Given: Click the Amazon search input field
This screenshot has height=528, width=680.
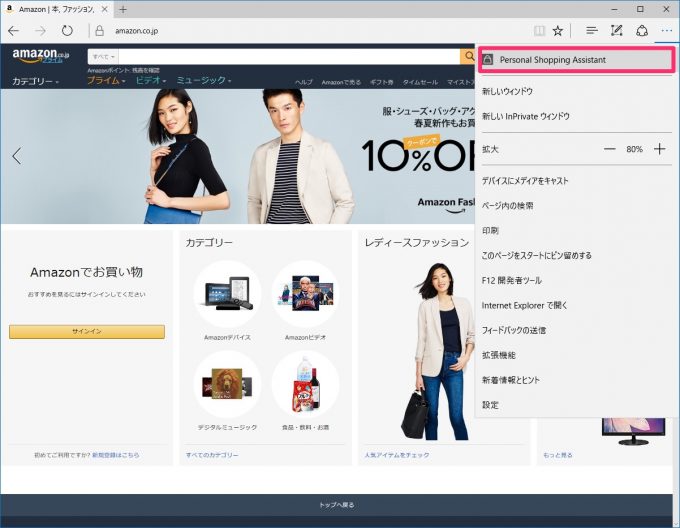Looking at the screenshot, I should click(x=289, y=56).
